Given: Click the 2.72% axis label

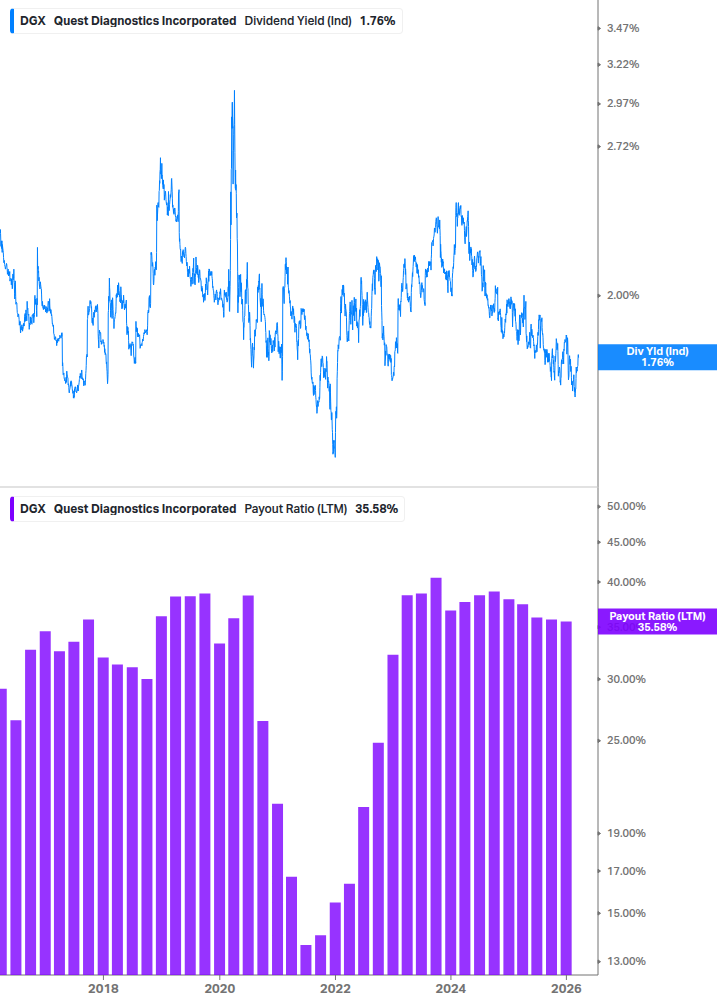Looking at the screenshot, I should (x=623, y=146).
